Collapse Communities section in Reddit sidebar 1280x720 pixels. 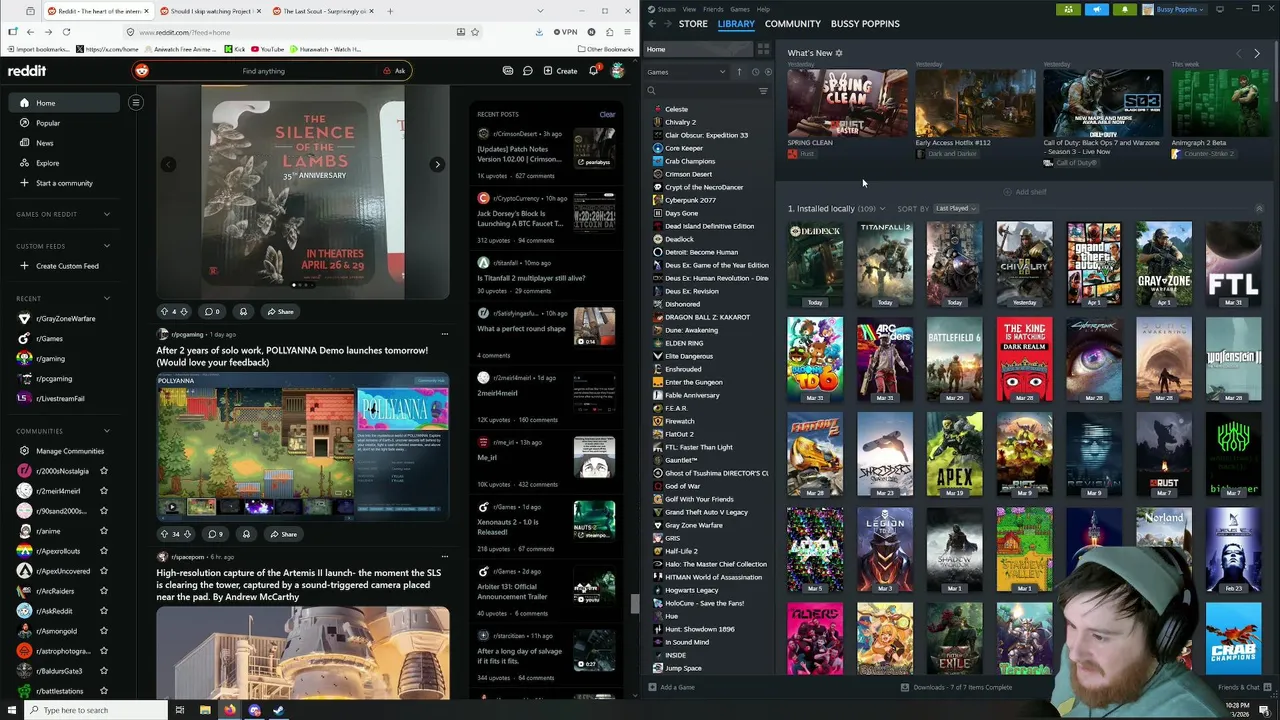point(107,431)
